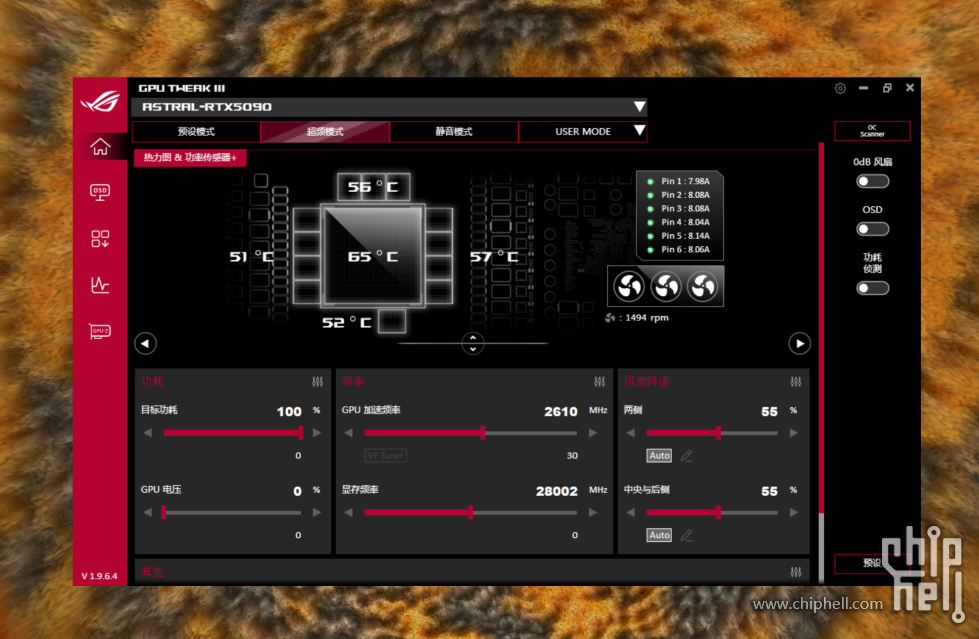Open settings gear in title bar
Image resolution: width=979 pixels, height=639 pixels.
click(840, 88)
